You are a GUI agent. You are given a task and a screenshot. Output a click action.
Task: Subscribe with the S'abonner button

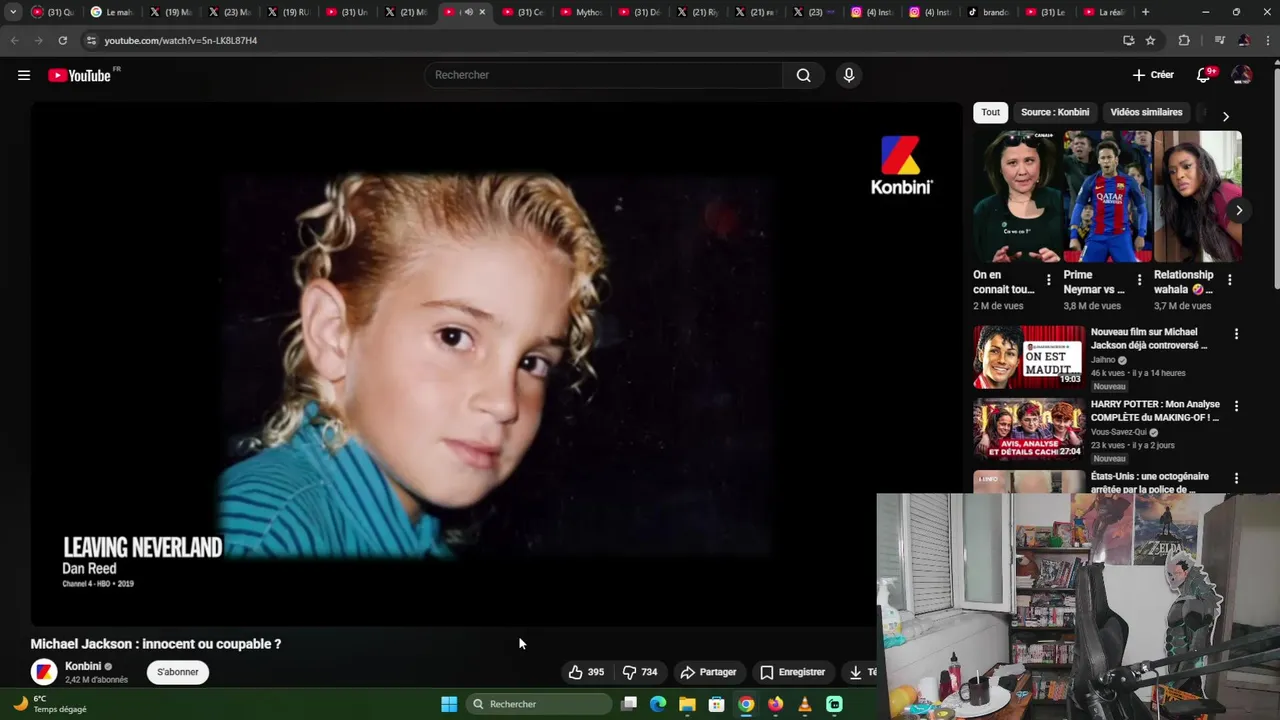pyautogui.click(x=178, y=672)
